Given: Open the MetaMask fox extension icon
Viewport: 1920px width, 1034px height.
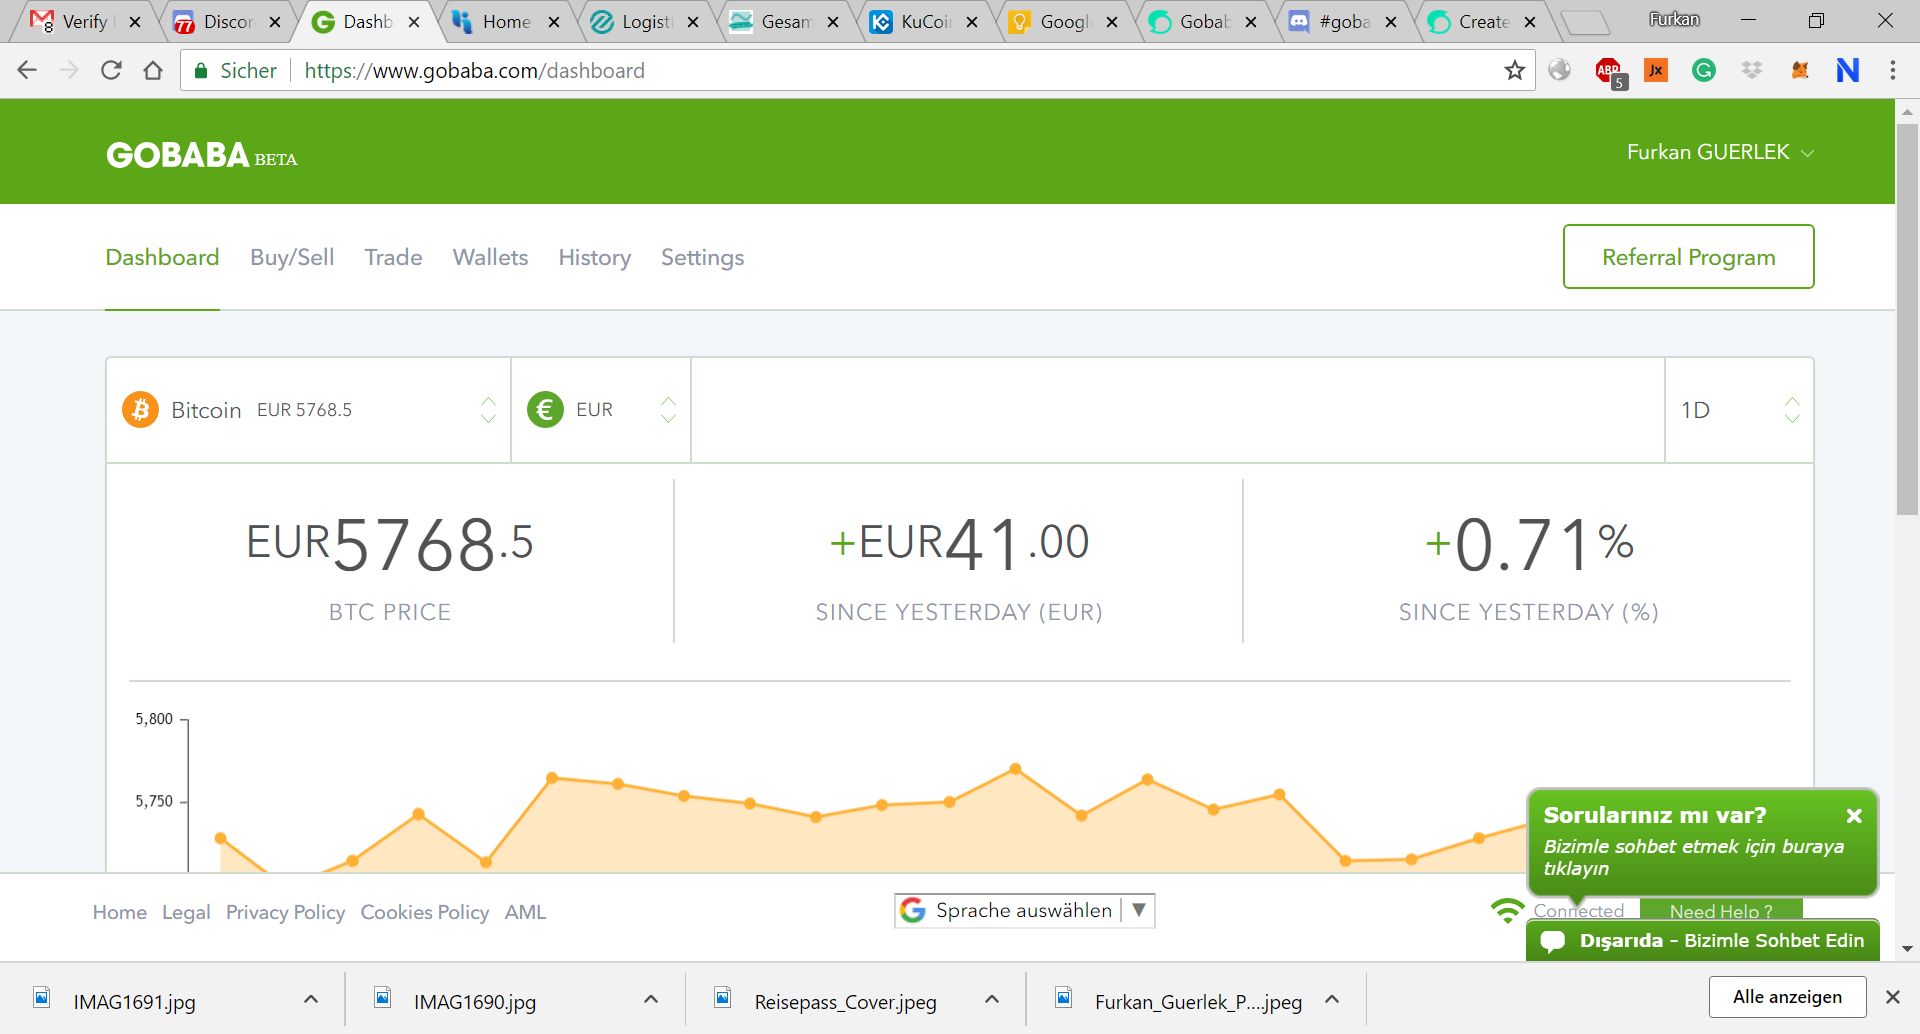Looking at the screenshot, I should [1800, 70].
